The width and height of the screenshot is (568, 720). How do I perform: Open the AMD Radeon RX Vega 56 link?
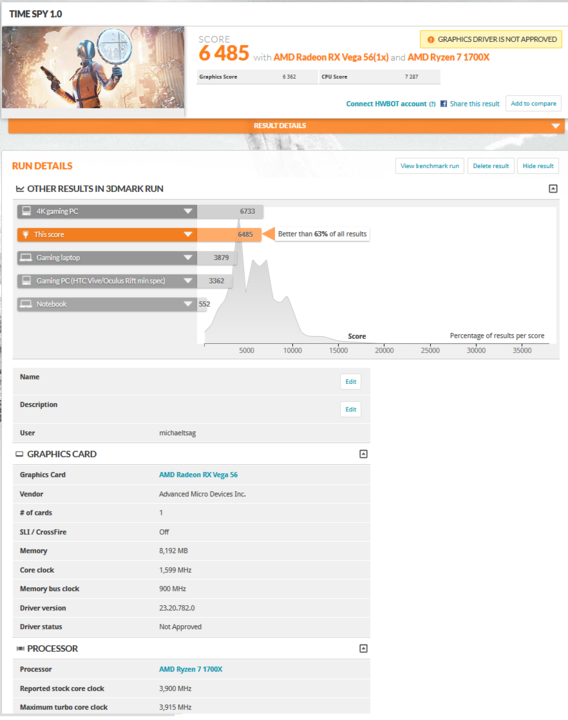198,475
